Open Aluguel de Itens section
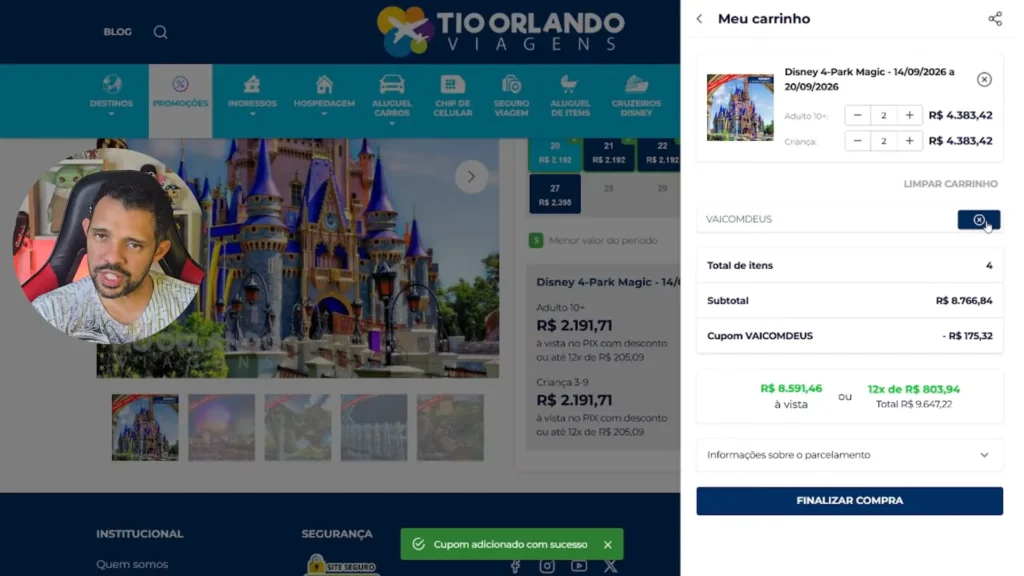Viewport: 1024px width, 576px height. 569,97
